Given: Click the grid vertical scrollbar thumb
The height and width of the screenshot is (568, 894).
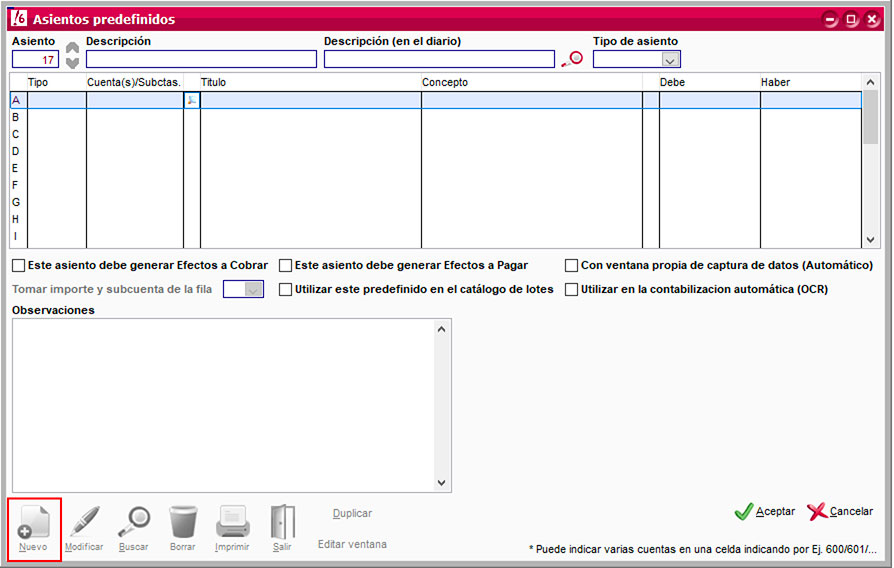Looking at the screenshot, I should tap(870, 117).
